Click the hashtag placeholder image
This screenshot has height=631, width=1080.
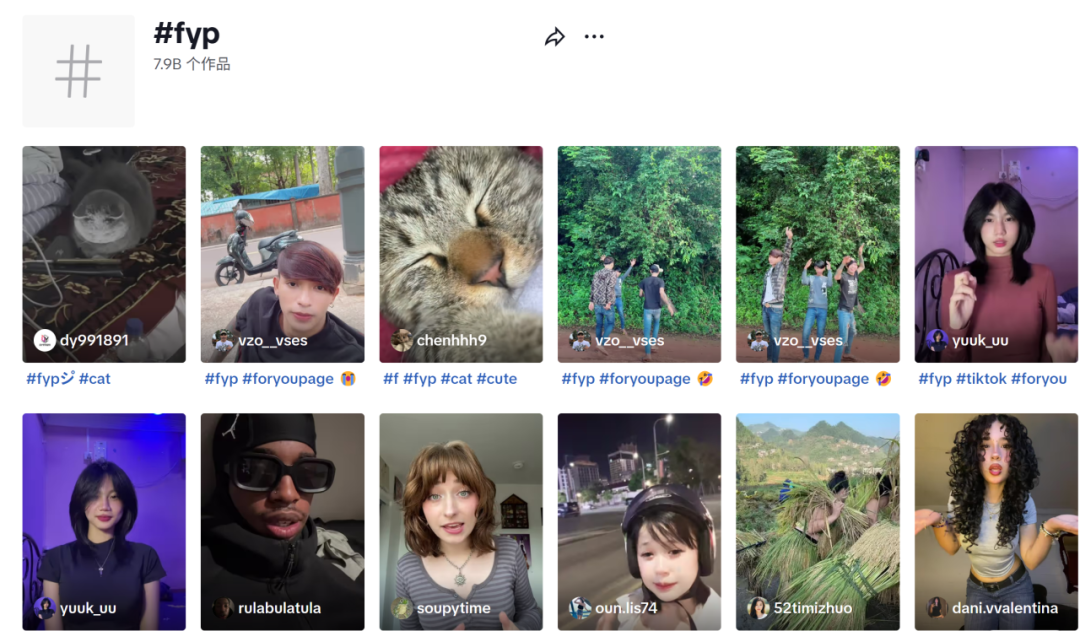click(x=79, y=71)
